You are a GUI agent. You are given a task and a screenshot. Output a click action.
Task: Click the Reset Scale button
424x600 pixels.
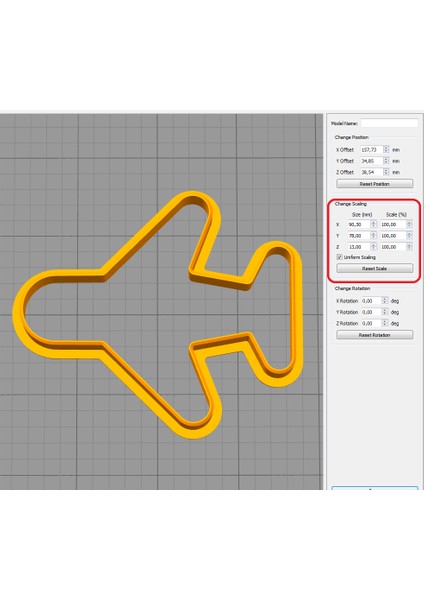[375, 268]
